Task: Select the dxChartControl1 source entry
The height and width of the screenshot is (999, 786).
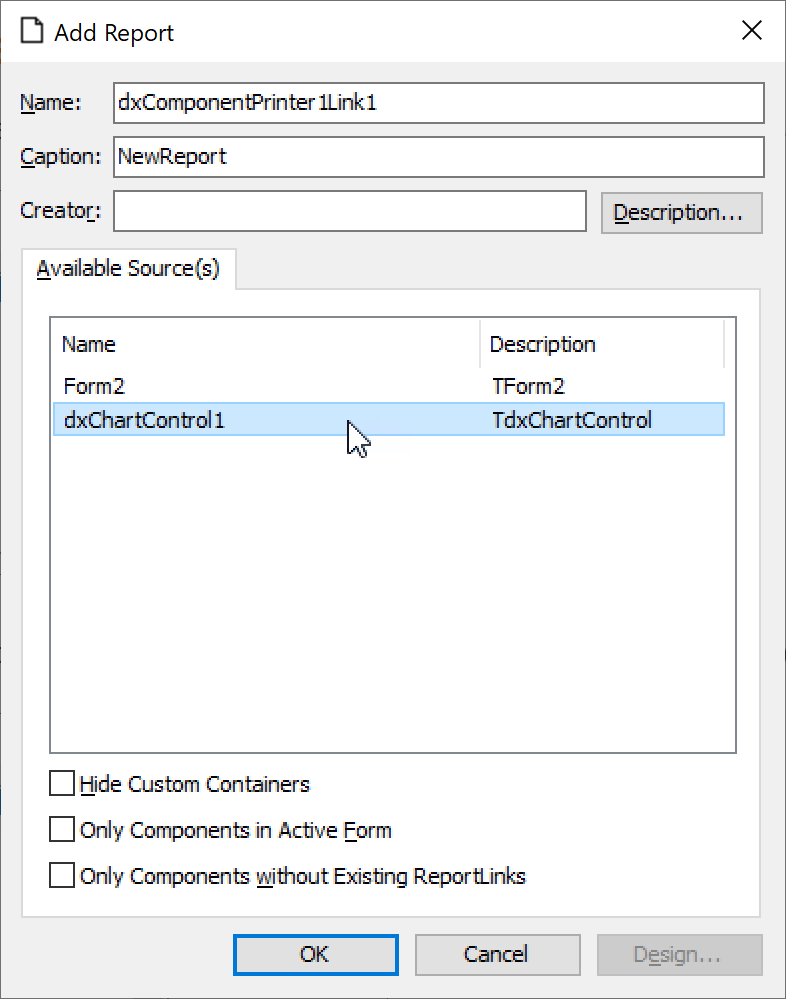Action: [145, 420]
